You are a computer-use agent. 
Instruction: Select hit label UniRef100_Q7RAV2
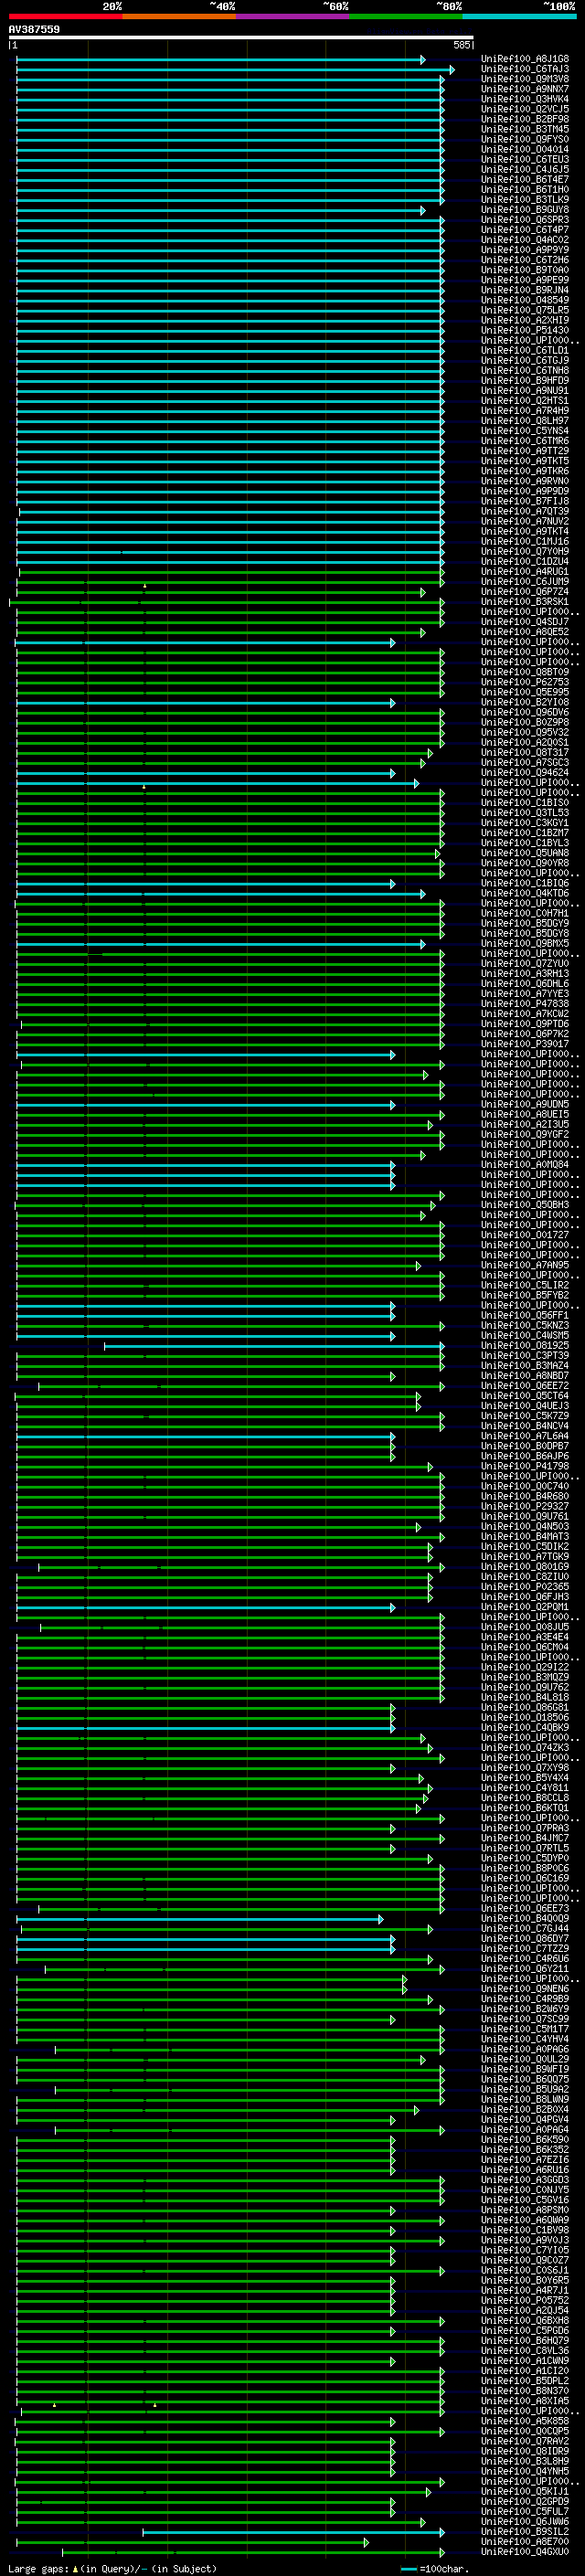click(x=525, y=2442)
